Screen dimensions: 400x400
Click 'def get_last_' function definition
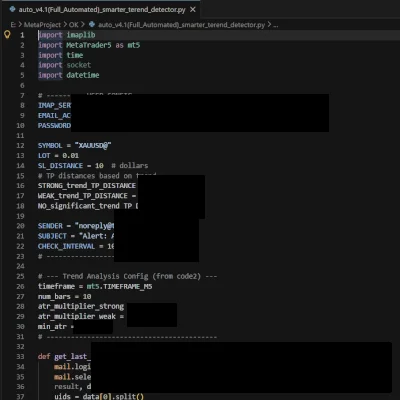point(64,356)
